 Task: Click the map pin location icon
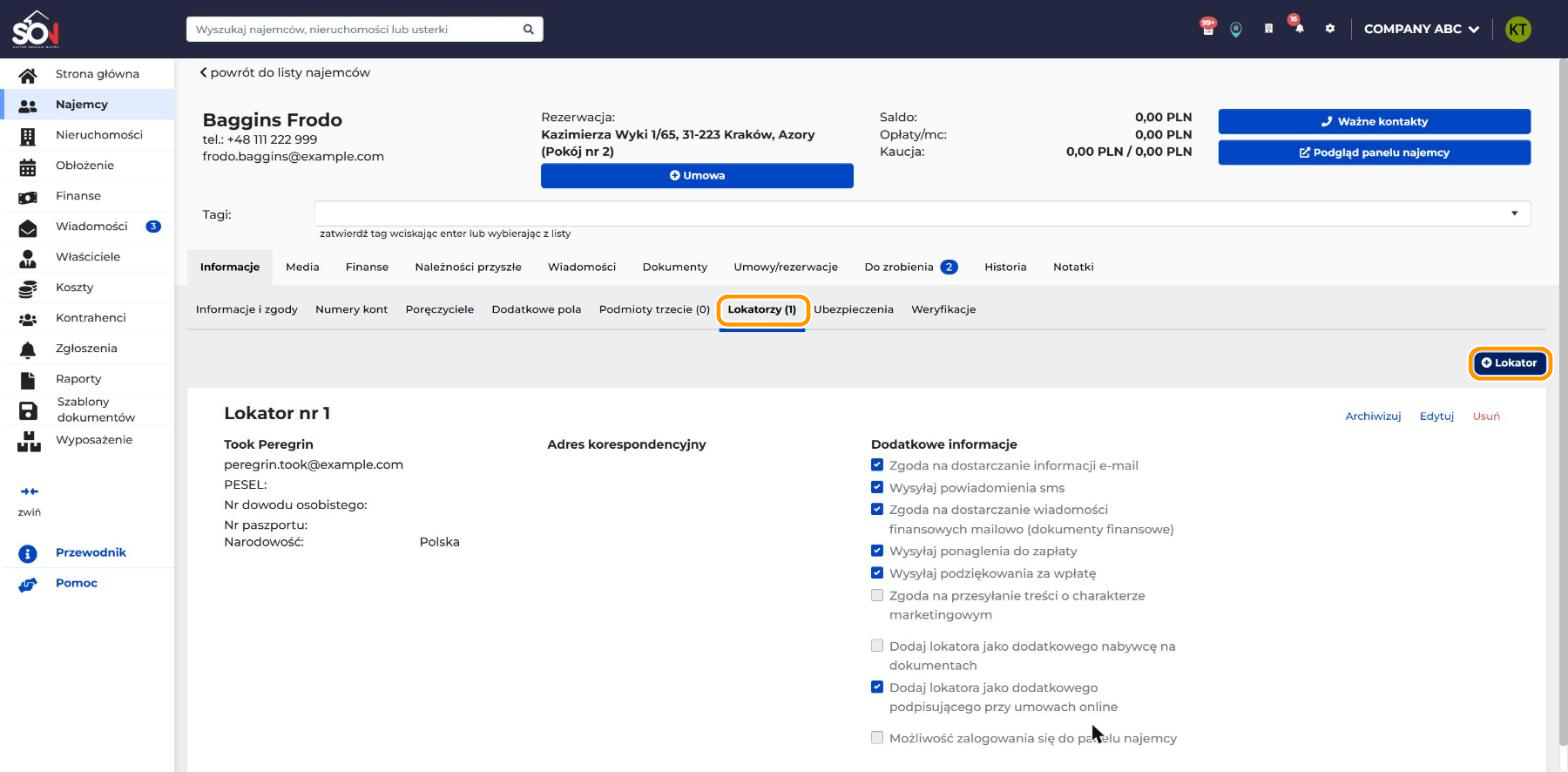pyautogui.click(x=1236, y=29)
